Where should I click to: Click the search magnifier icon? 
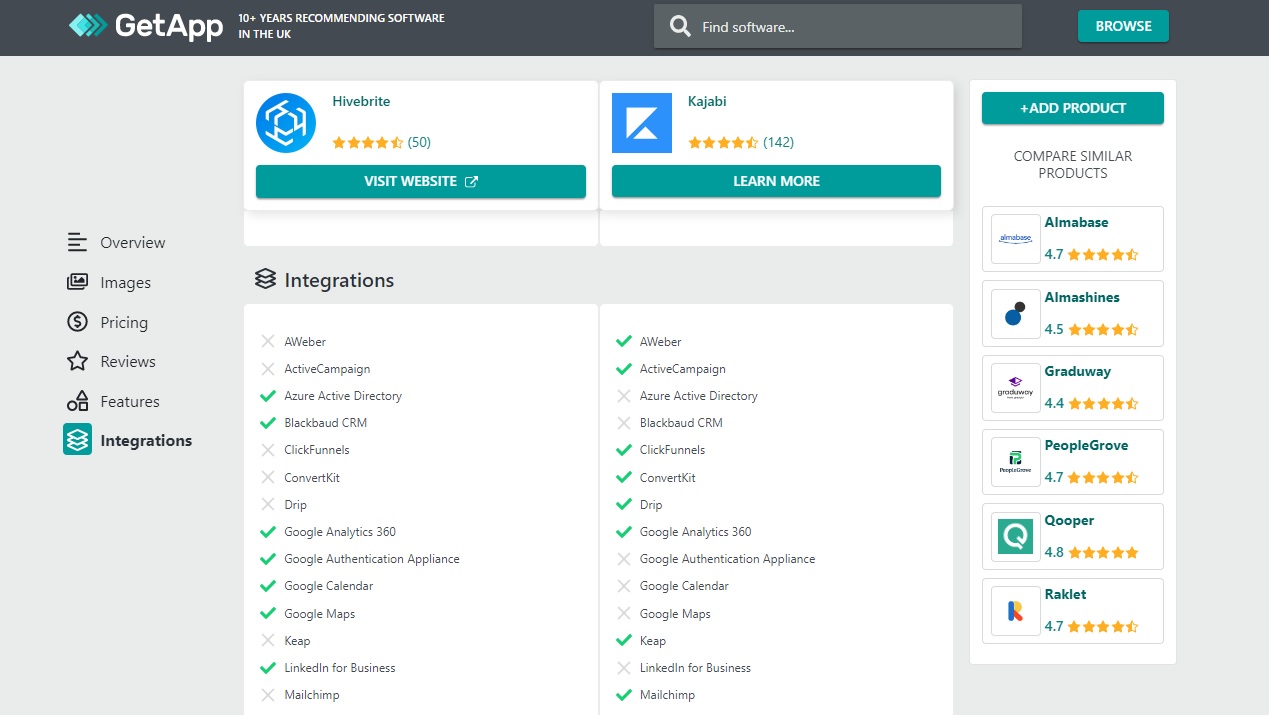coord(680,27)
